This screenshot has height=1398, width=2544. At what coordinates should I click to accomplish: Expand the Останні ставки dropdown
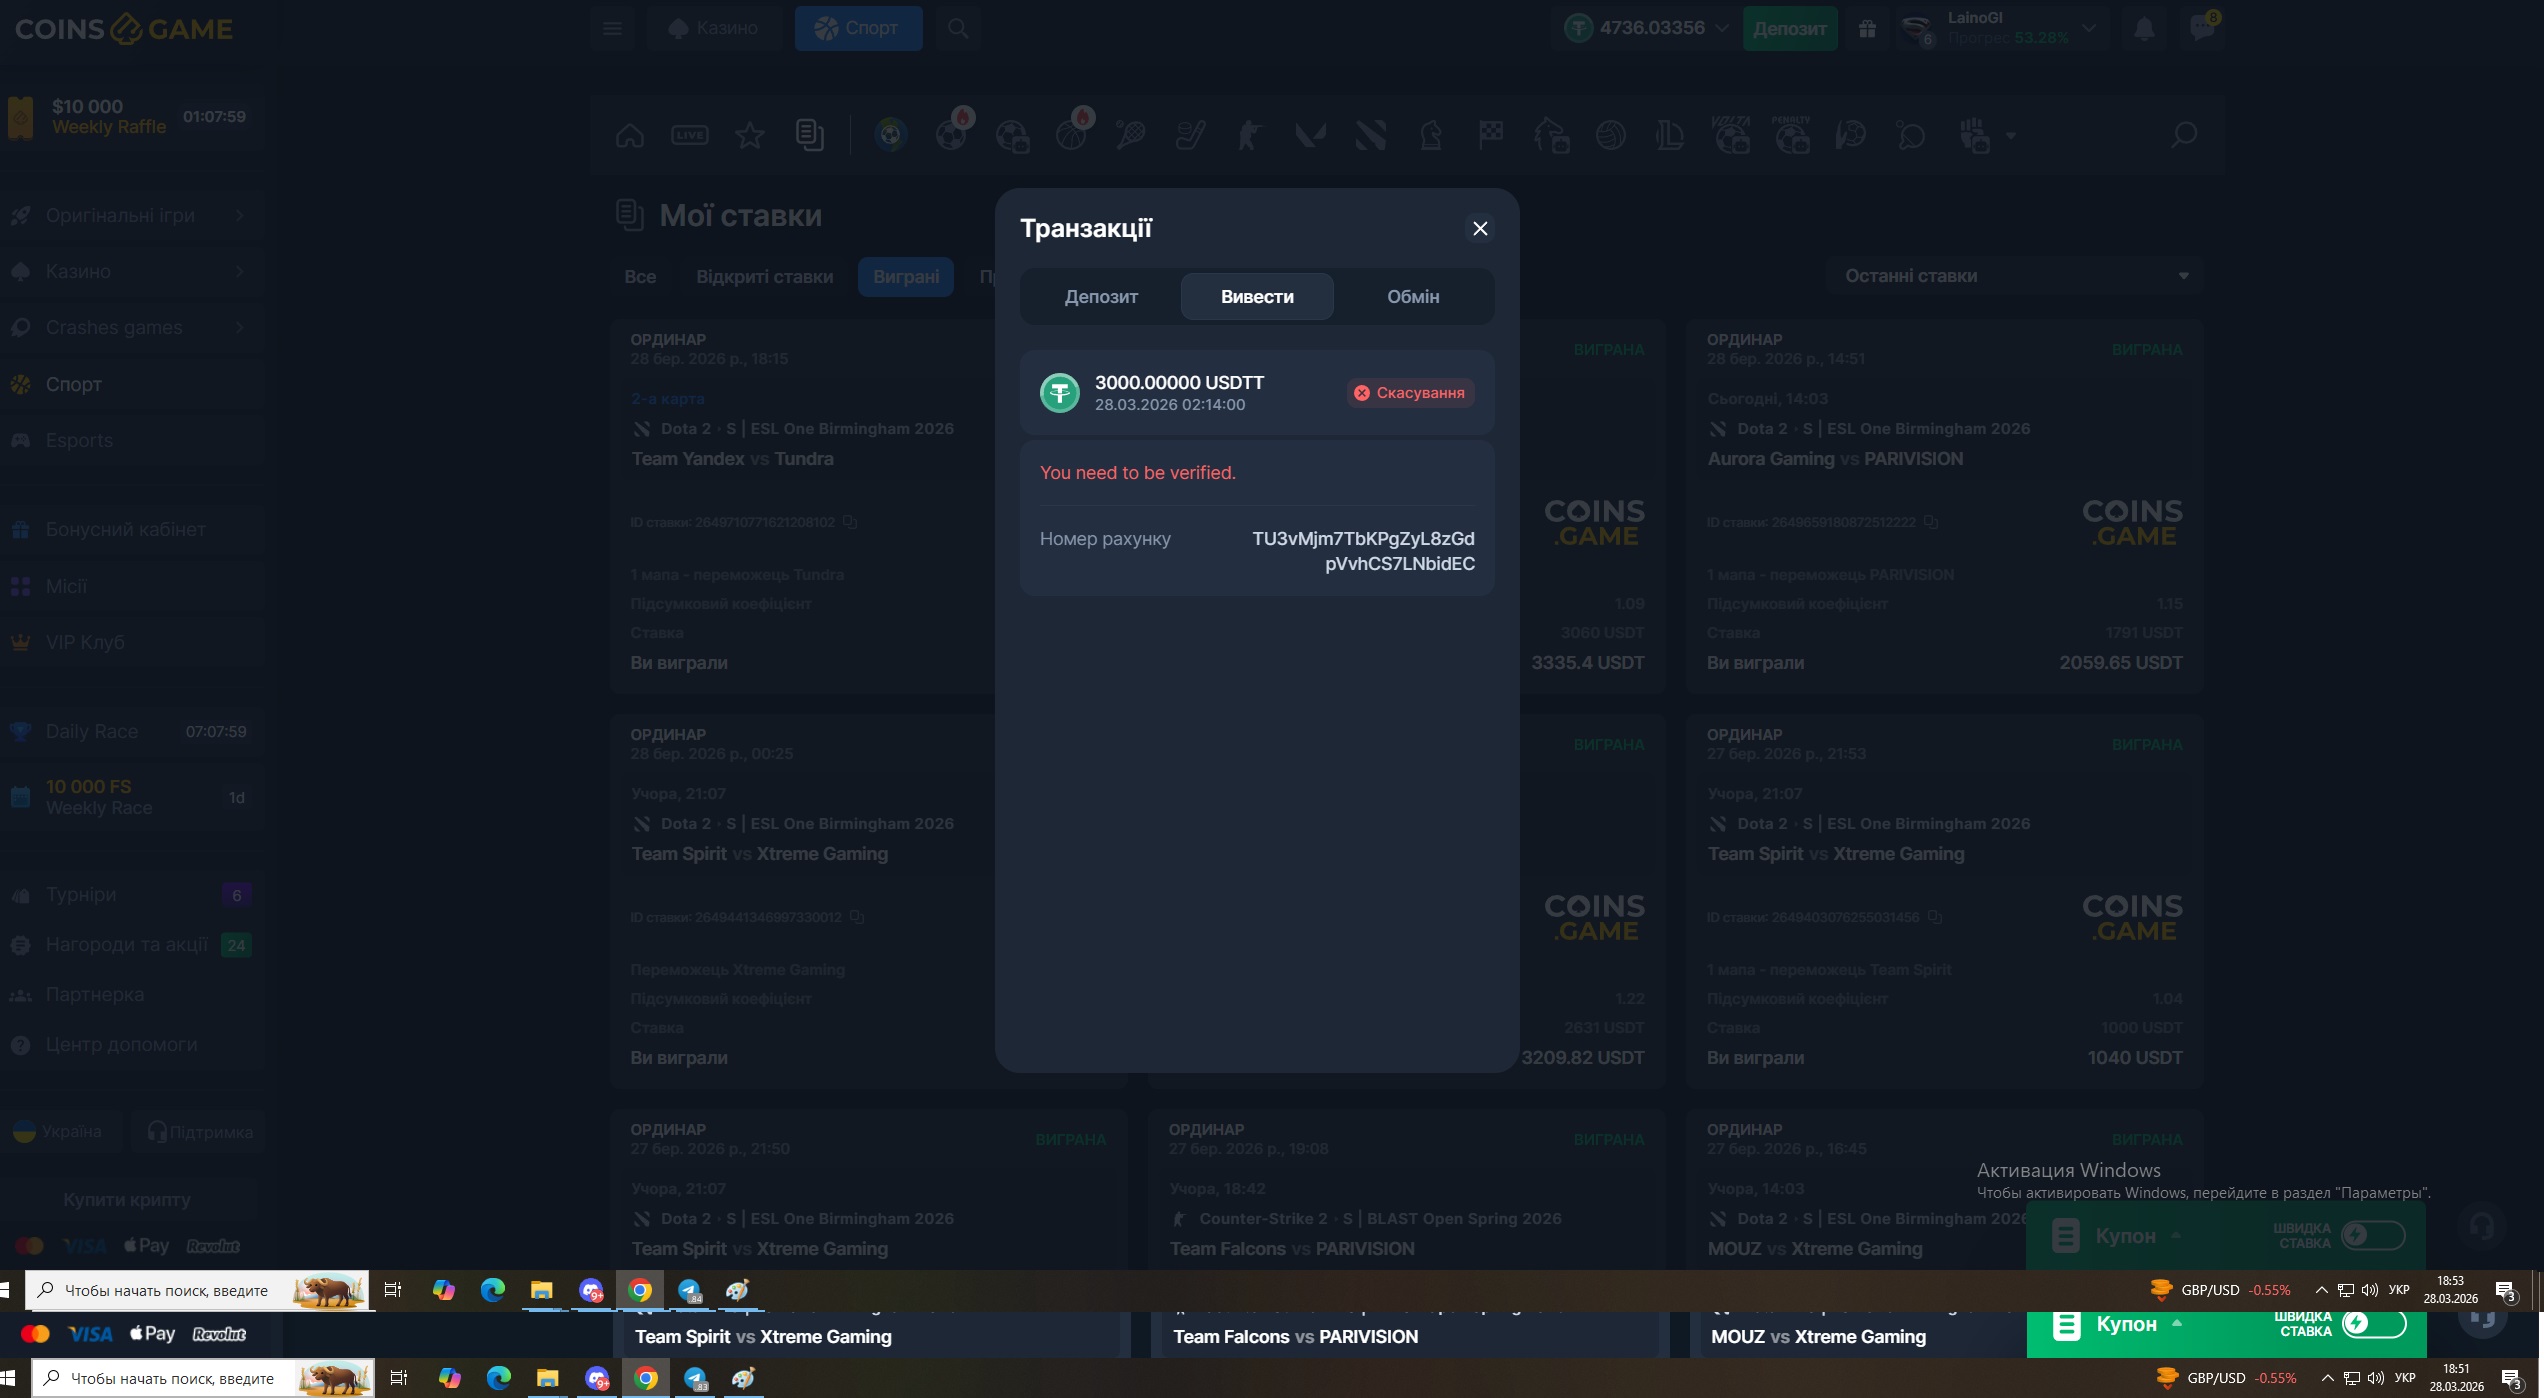2014,276
